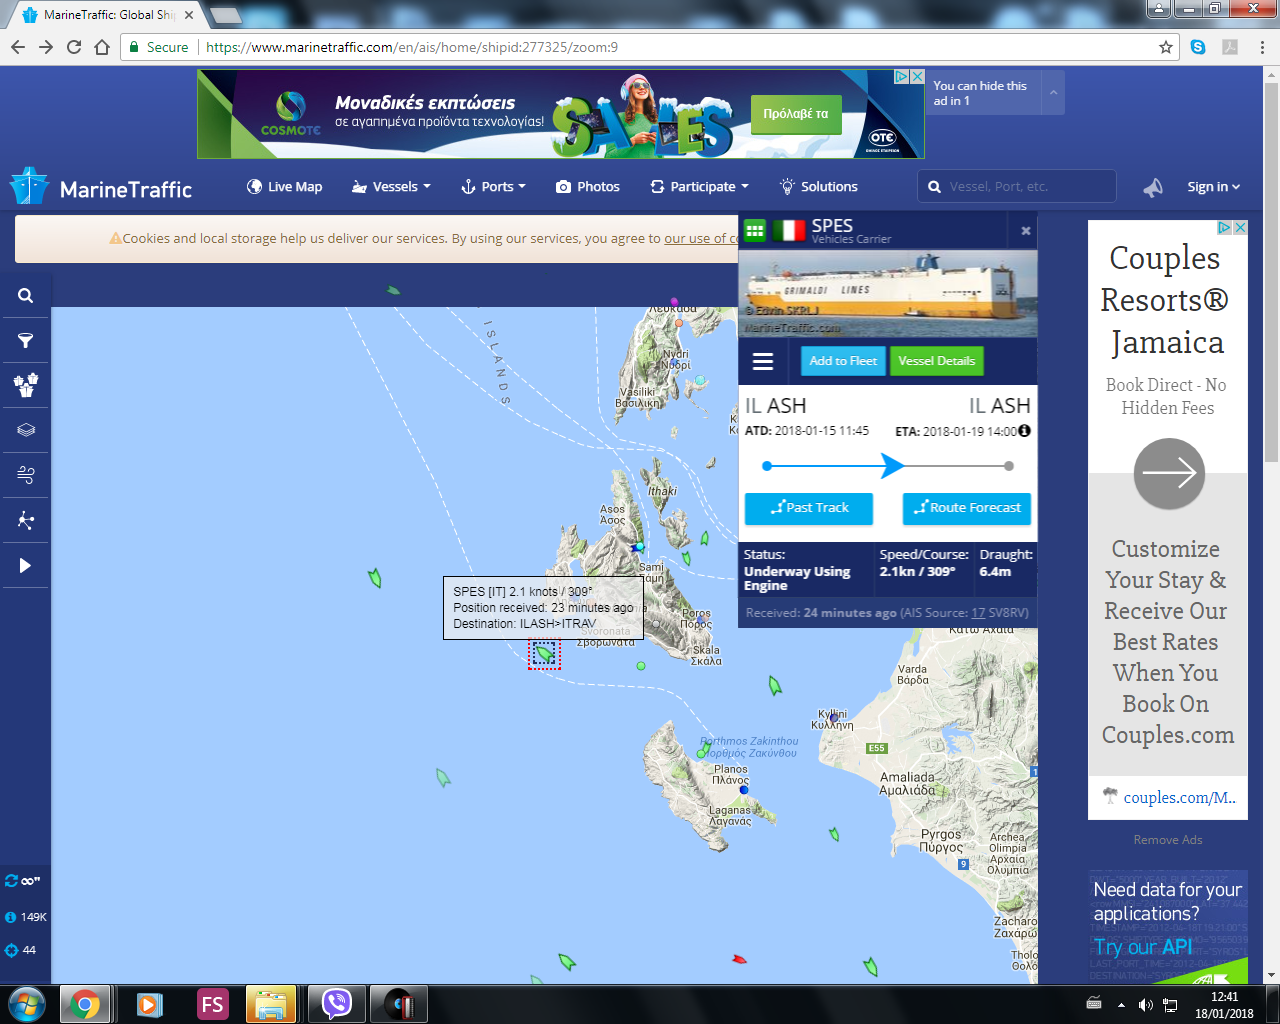Expand the Participate menu
The width and height of the screenshot is (1280, 1024).
pos(699,187)
